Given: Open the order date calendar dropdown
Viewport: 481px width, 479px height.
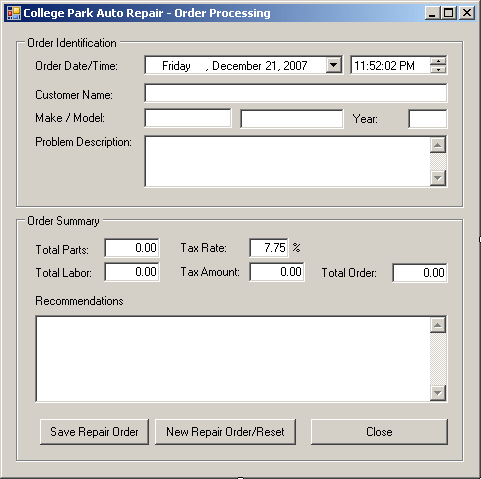Looking at the screenshot, I should 334,65.
